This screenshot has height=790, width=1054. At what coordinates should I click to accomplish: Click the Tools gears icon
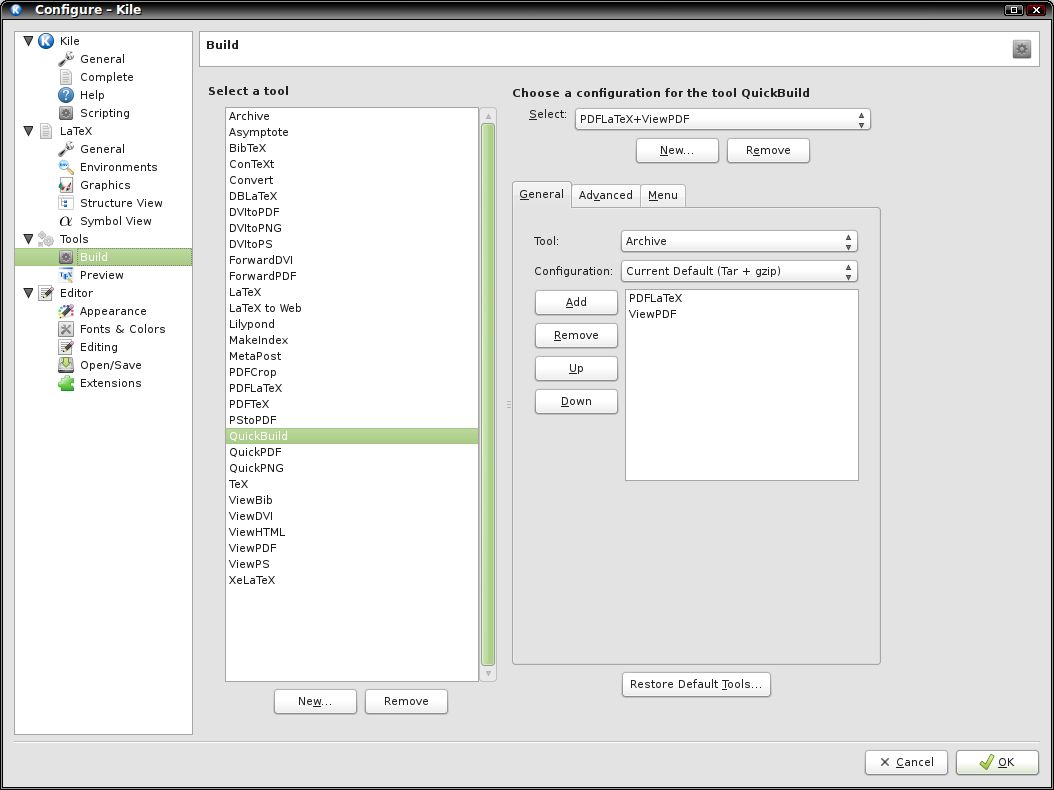coord(46,239)
